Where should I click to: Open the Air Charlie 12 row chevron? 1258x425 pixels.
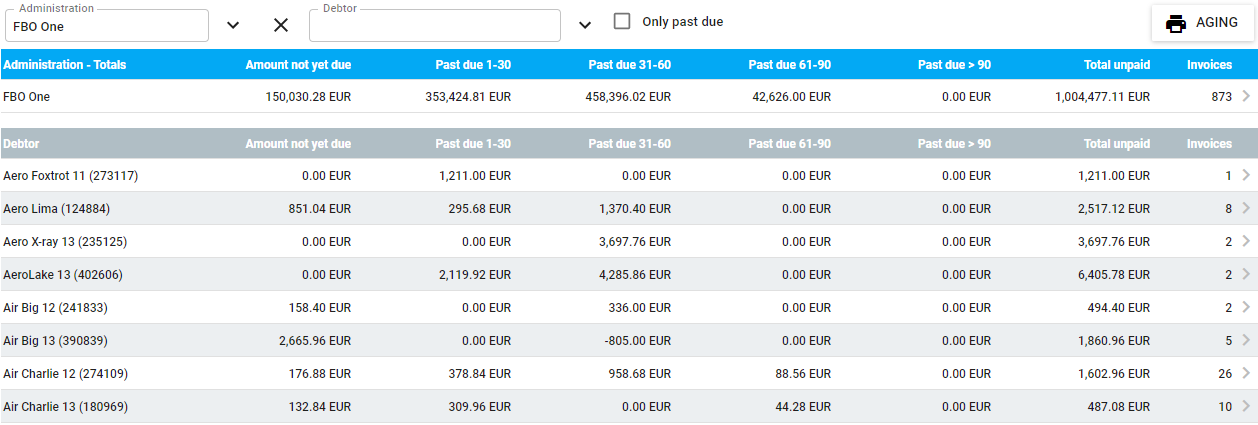click(1245, 373)
